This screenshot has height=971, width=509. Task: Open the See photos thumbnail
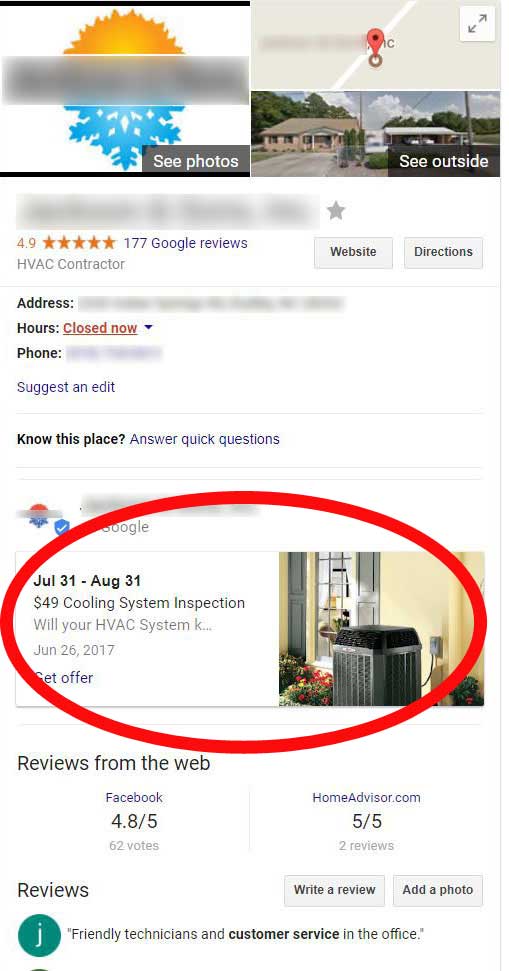(125, 88)
